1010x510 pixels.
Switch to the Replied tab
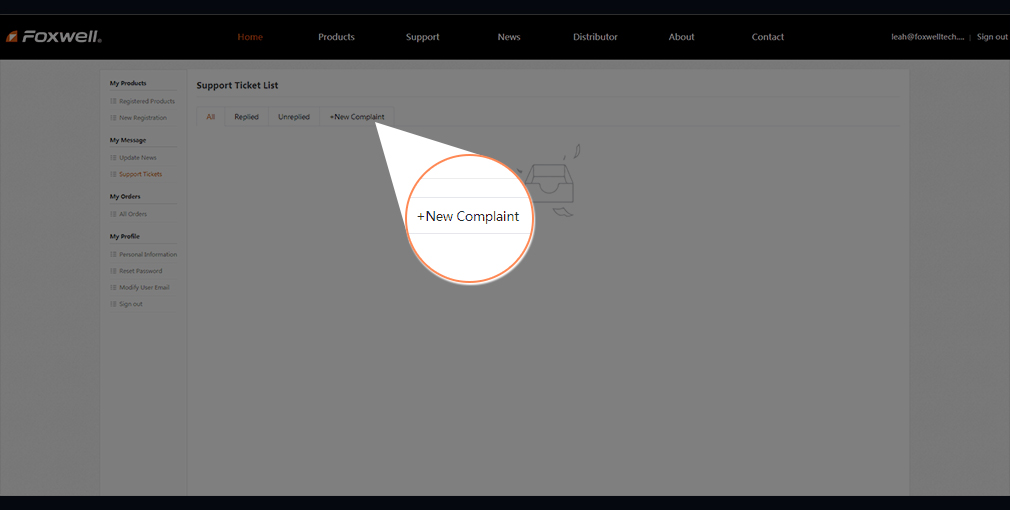246,117
